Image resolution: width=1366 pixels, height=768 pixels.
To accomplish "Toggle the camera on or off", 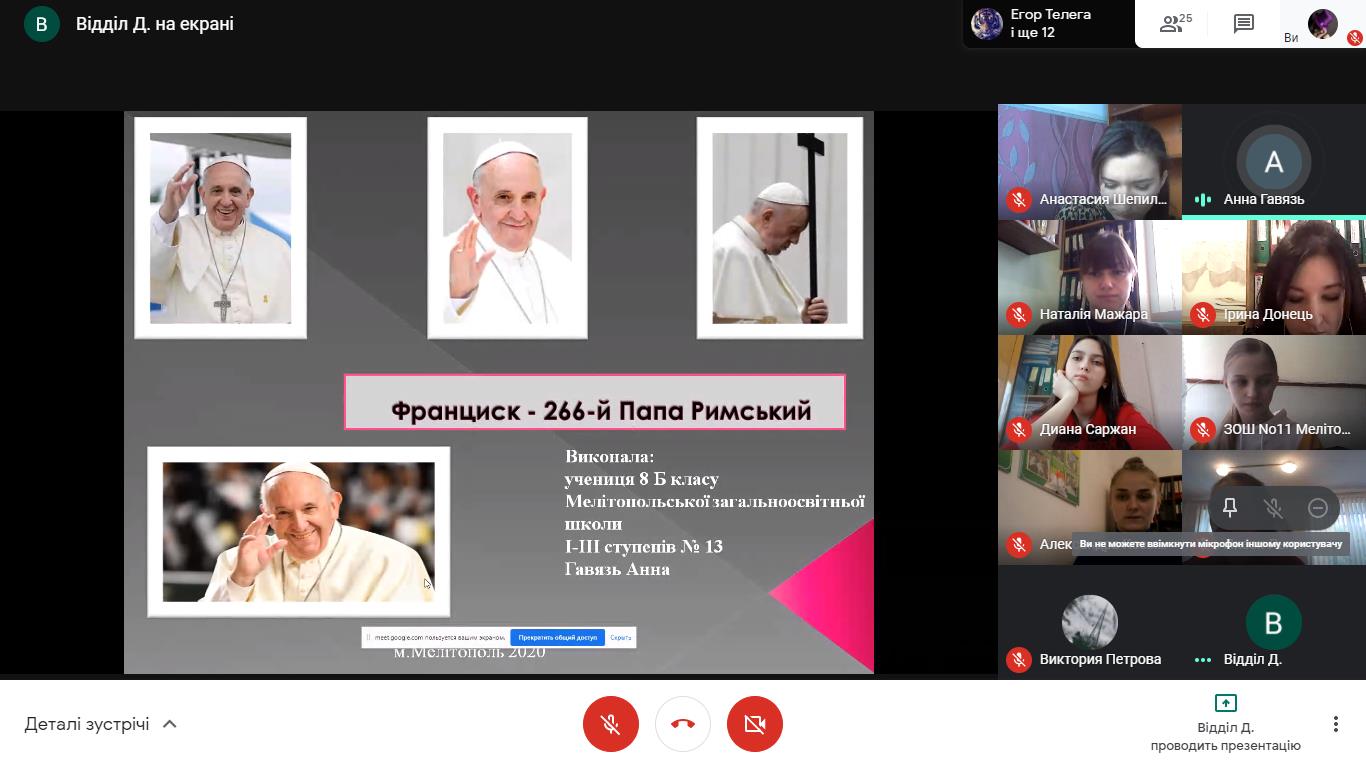I will (755, 724).
